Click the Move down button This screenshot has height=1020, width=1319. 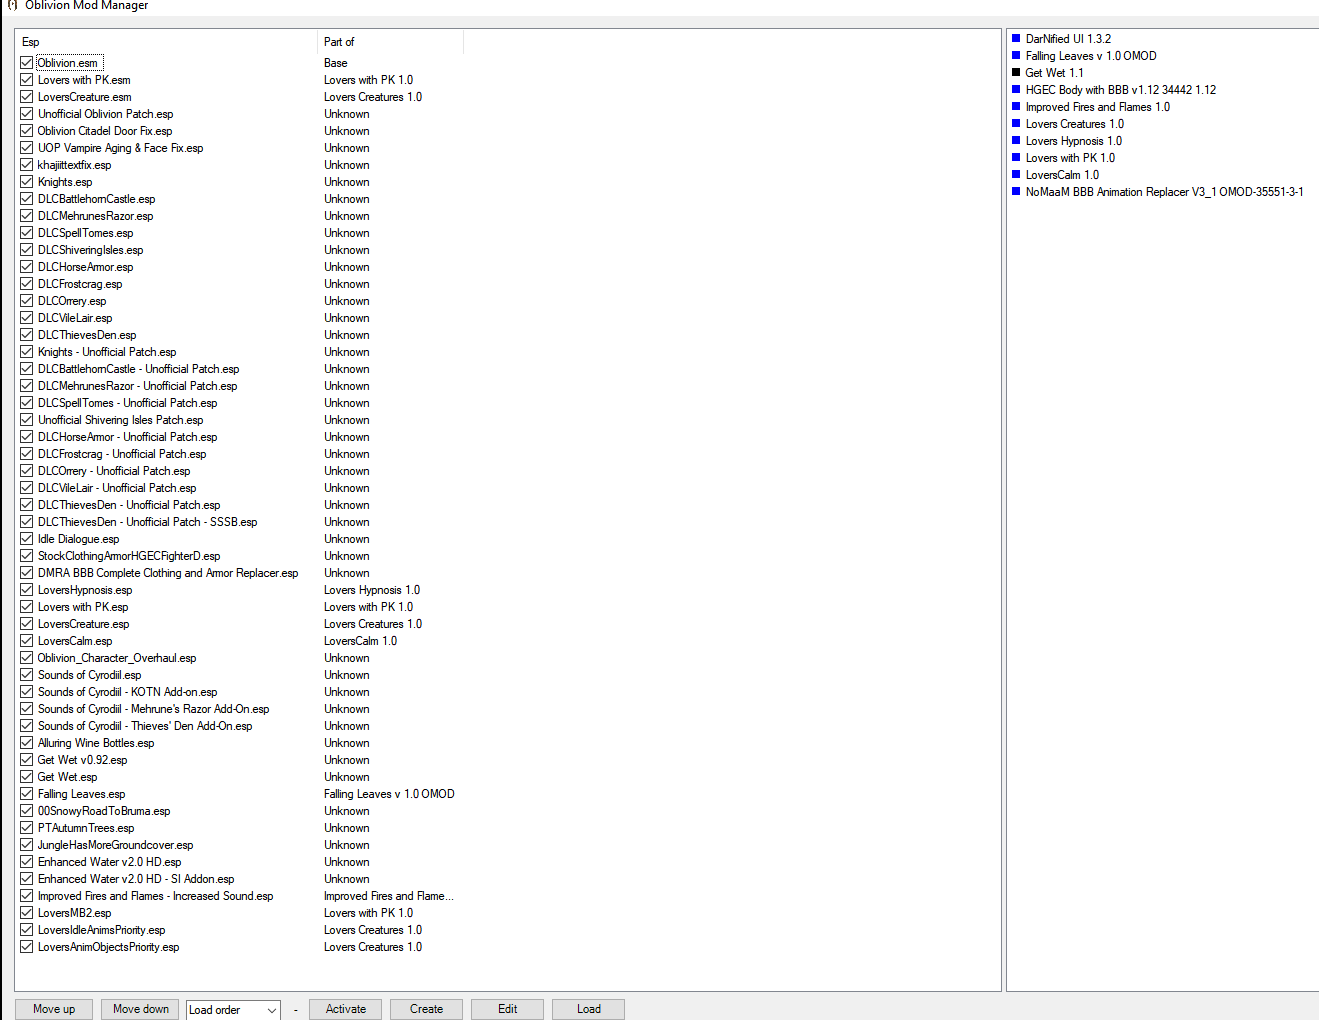click(141, 1009)
